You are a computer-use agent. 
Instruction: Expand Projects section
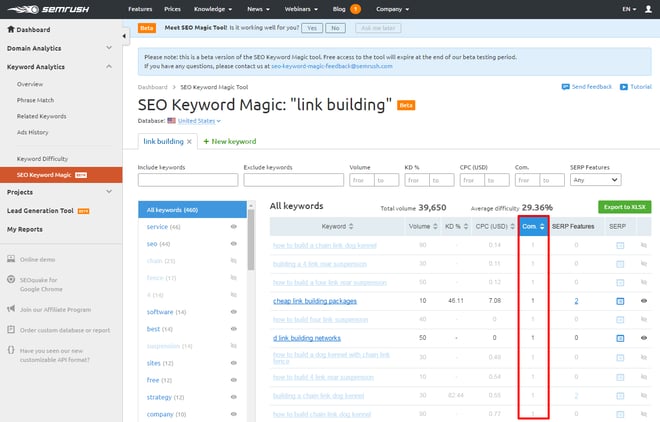pyautogui.click(x=109, y=192)
